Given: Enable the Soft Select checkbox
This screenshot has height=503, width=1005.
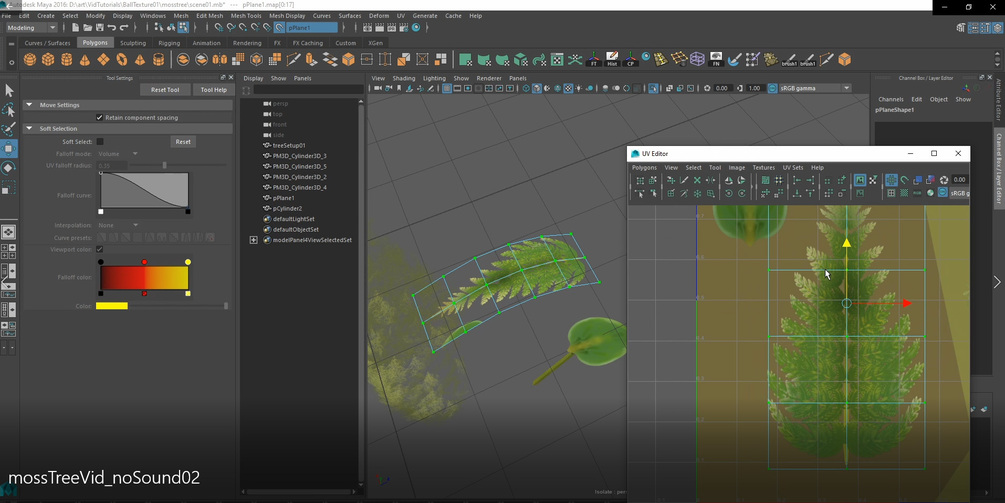Looking at the screenshot, I should pyautogui.click(x=100, y=142).
